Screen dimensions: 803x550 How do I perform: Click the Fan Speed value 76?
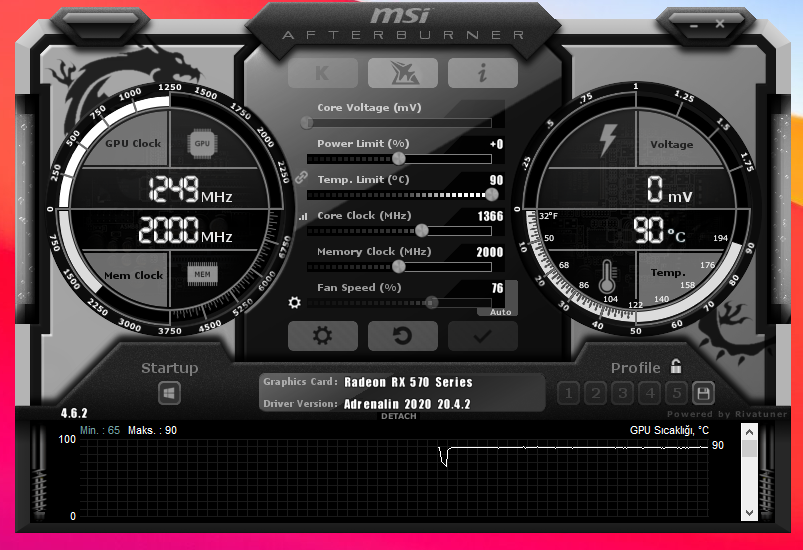pyautogui.click(x=497, y=288)
